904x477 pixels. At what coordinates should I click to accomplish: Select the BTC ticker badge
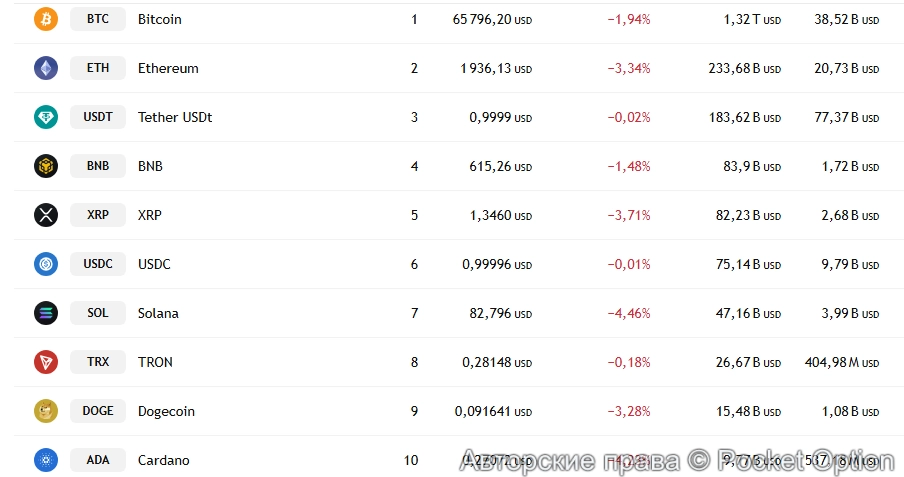tap(98, 19)
